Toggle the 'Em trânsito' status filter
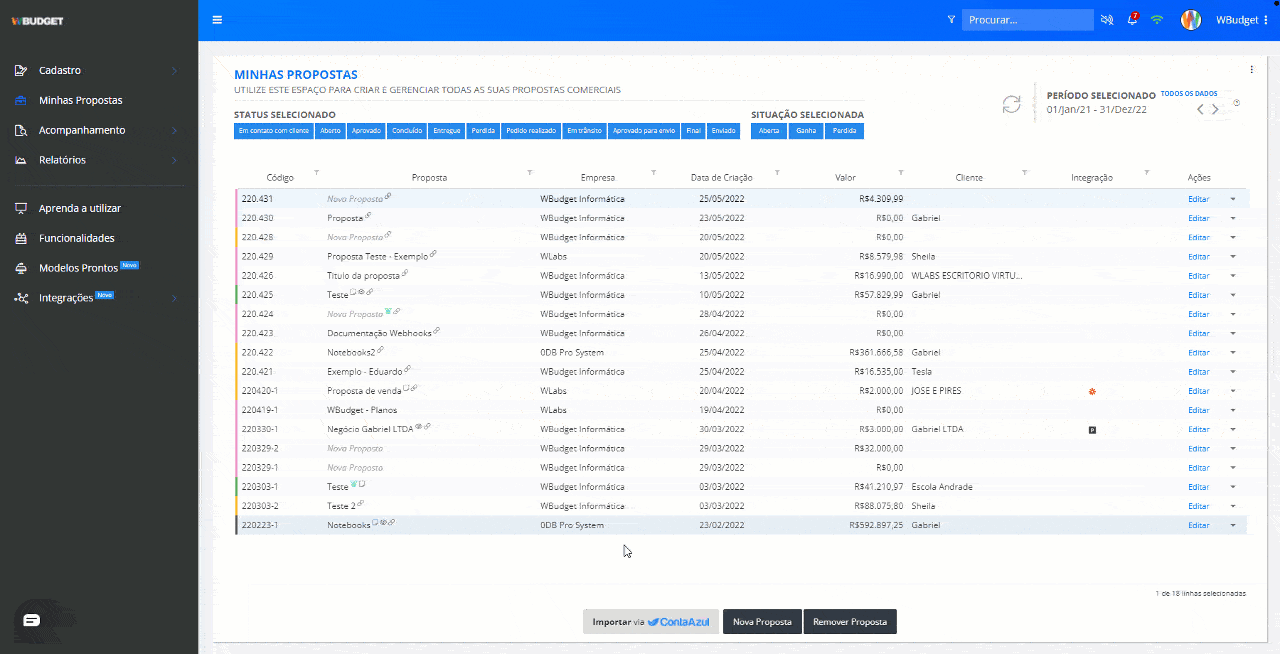Screen dimensions: 1280x654 coord(584,131)
